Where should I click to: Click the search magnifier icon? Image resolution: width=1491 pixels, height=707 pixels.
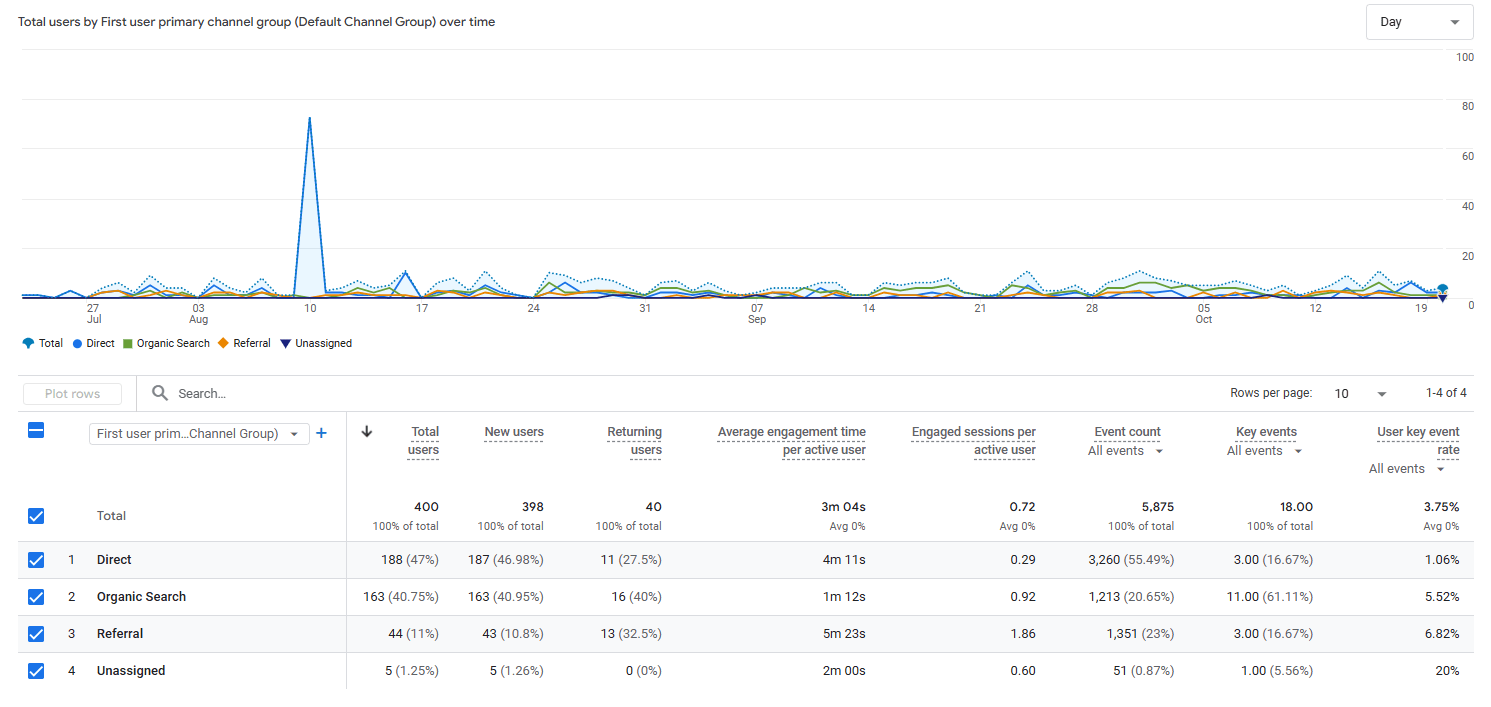click(160, 393)
